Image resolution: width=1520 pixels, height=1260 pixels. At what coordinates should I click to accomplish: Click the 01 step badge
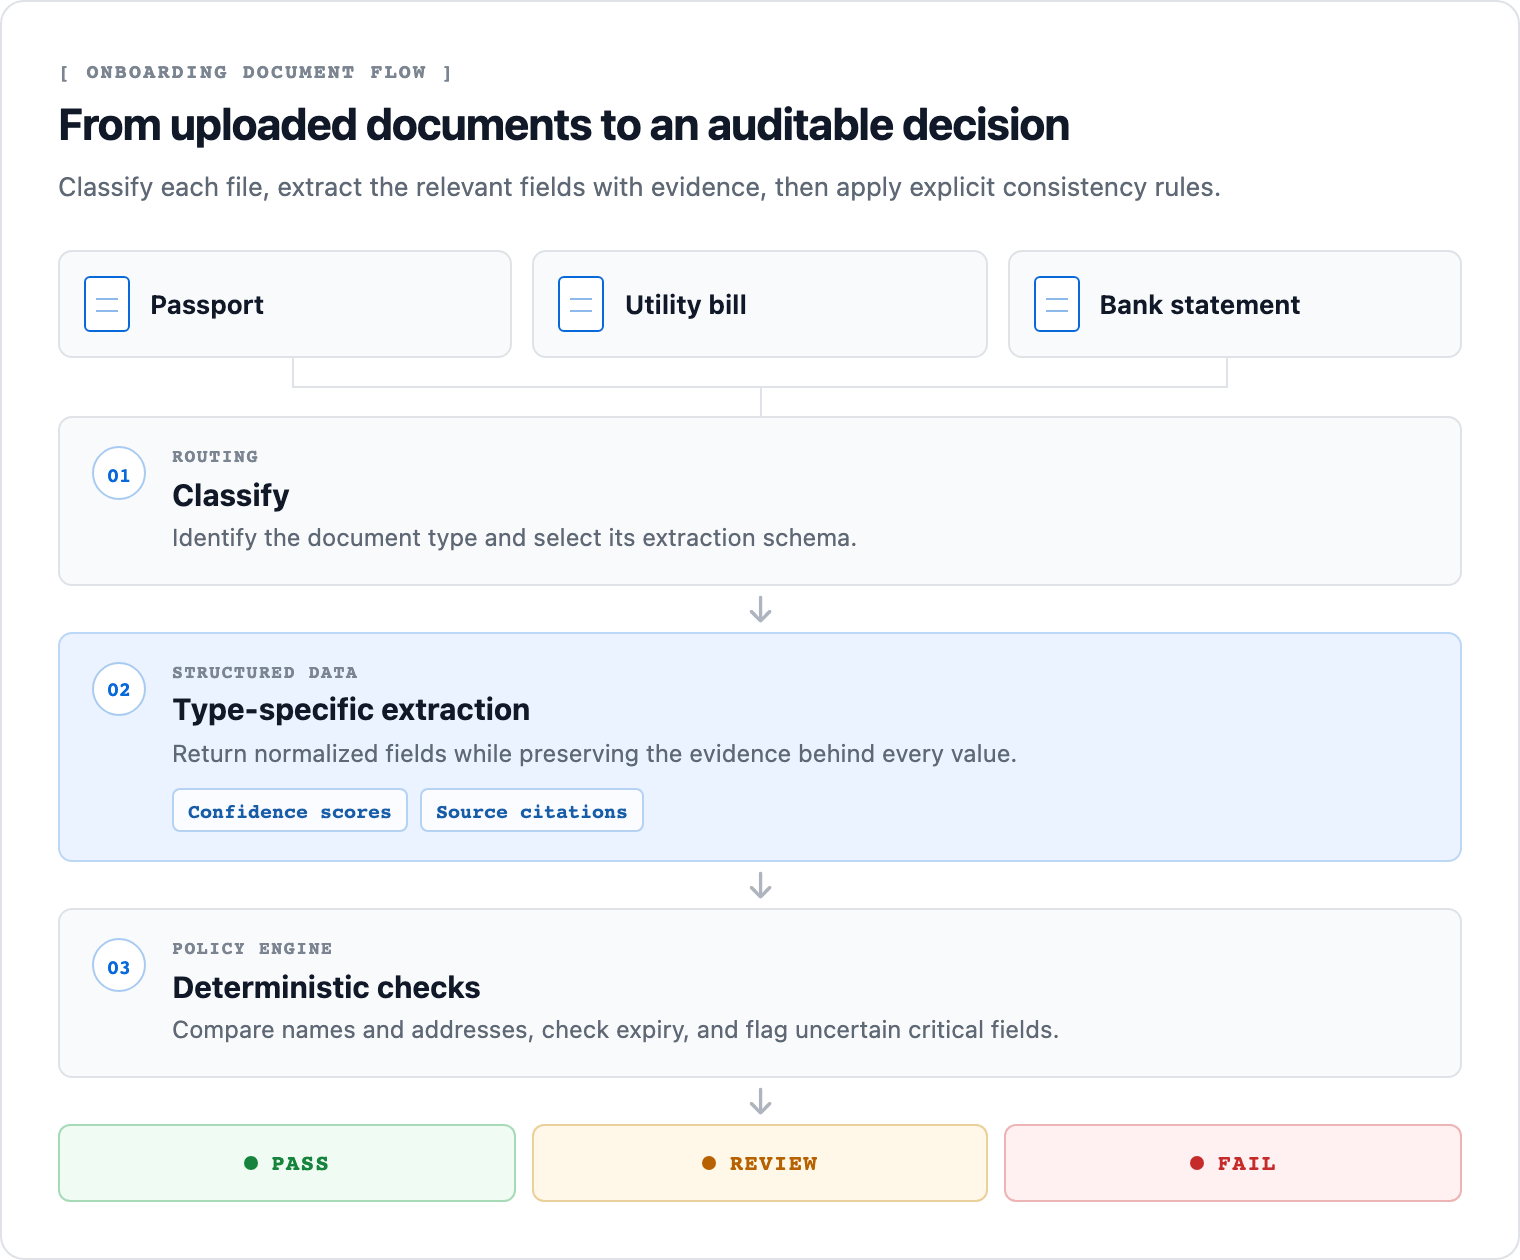pos(119,474)
